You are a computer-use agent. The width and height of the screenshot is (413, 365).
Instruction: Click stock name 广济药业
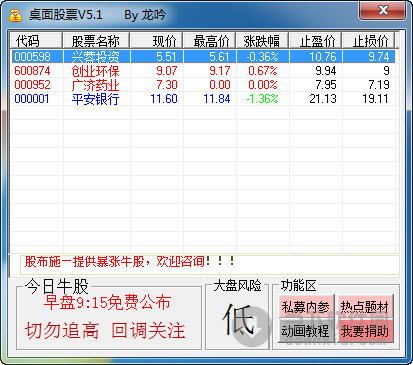point(95,85)
